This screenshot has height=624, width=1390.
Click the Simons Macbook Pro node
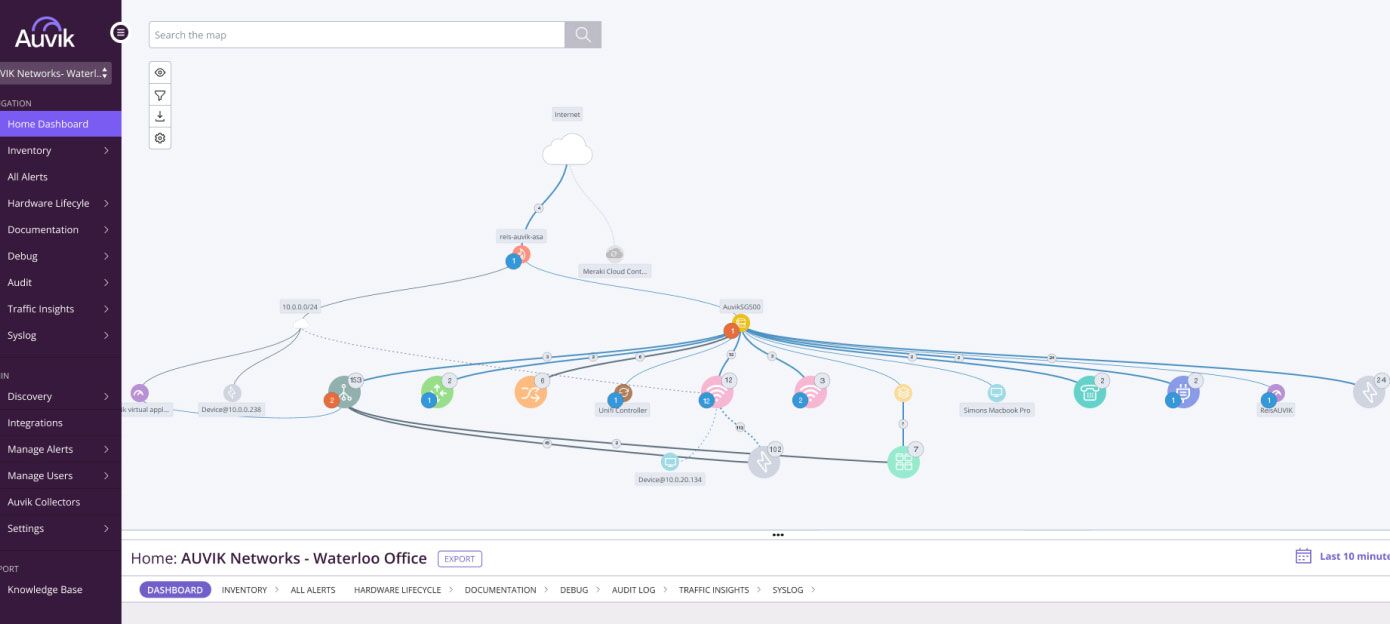coord(994,395)
